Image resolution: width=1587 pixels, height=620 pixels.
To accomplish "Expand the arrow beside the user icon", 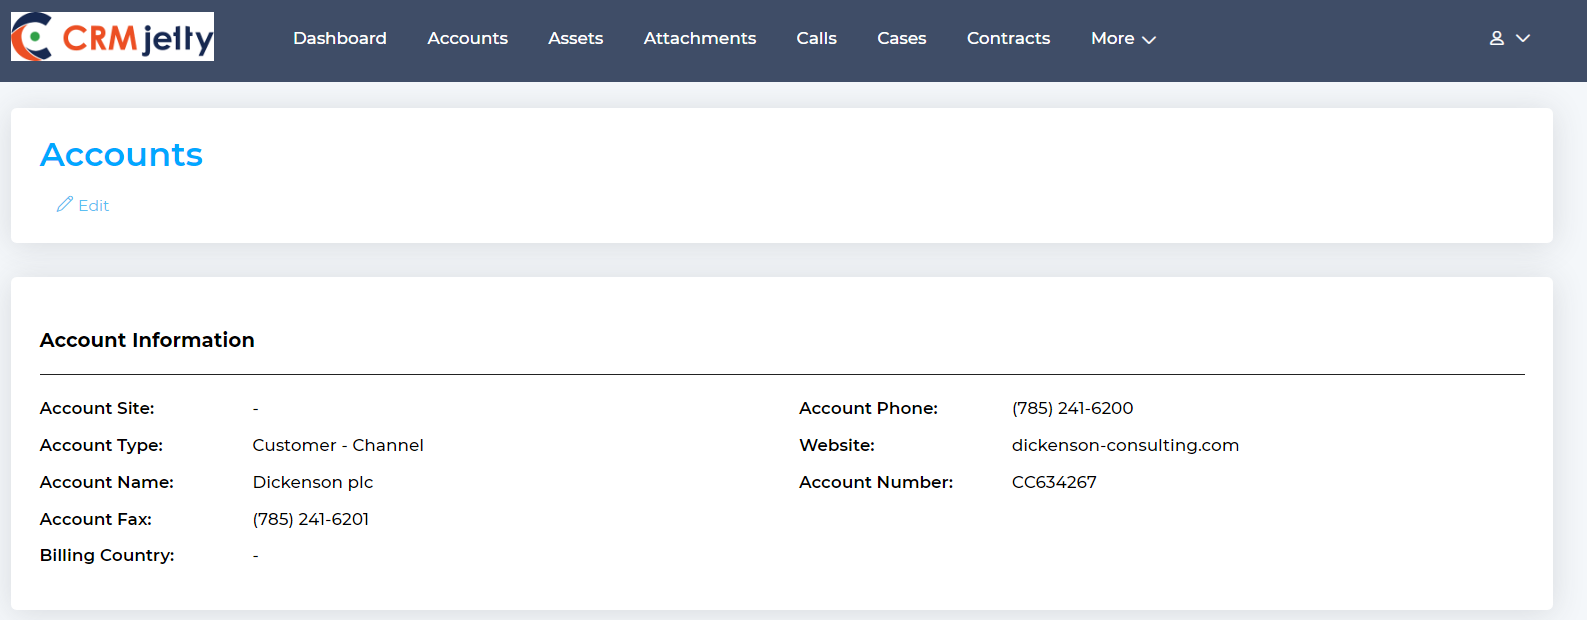I will pyautogui.click(x=1523, y=38).
